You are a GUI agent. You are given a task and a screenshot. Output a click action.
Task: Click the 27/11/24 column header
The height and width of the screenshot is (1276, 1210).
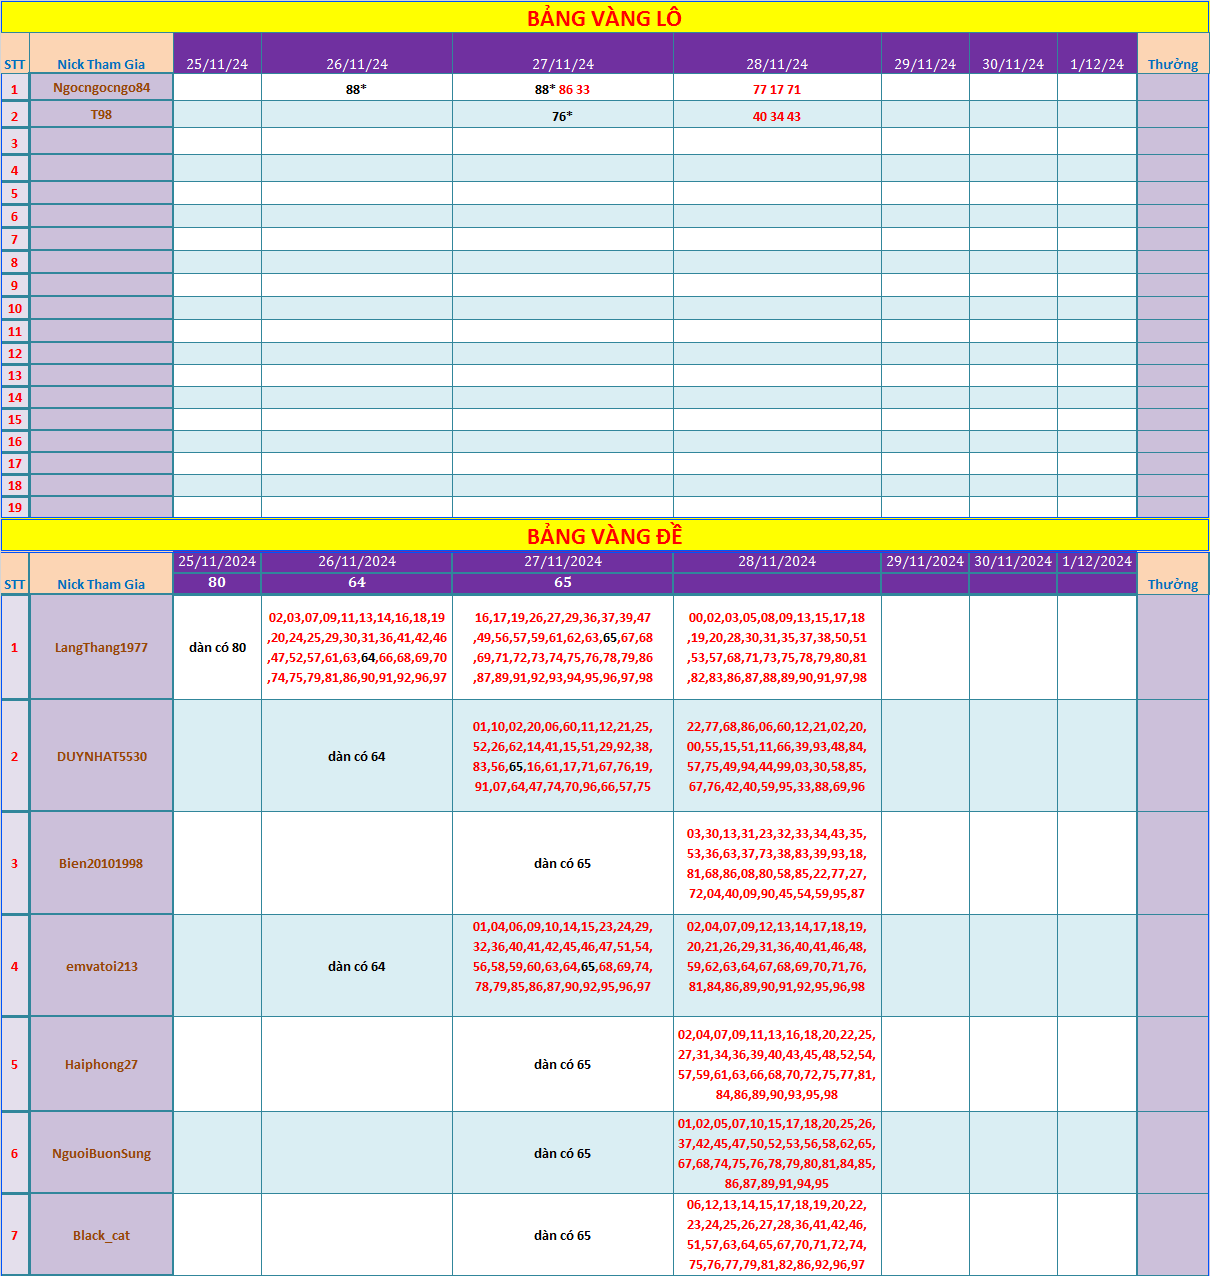pyautogui.click(x=563, y=54)
